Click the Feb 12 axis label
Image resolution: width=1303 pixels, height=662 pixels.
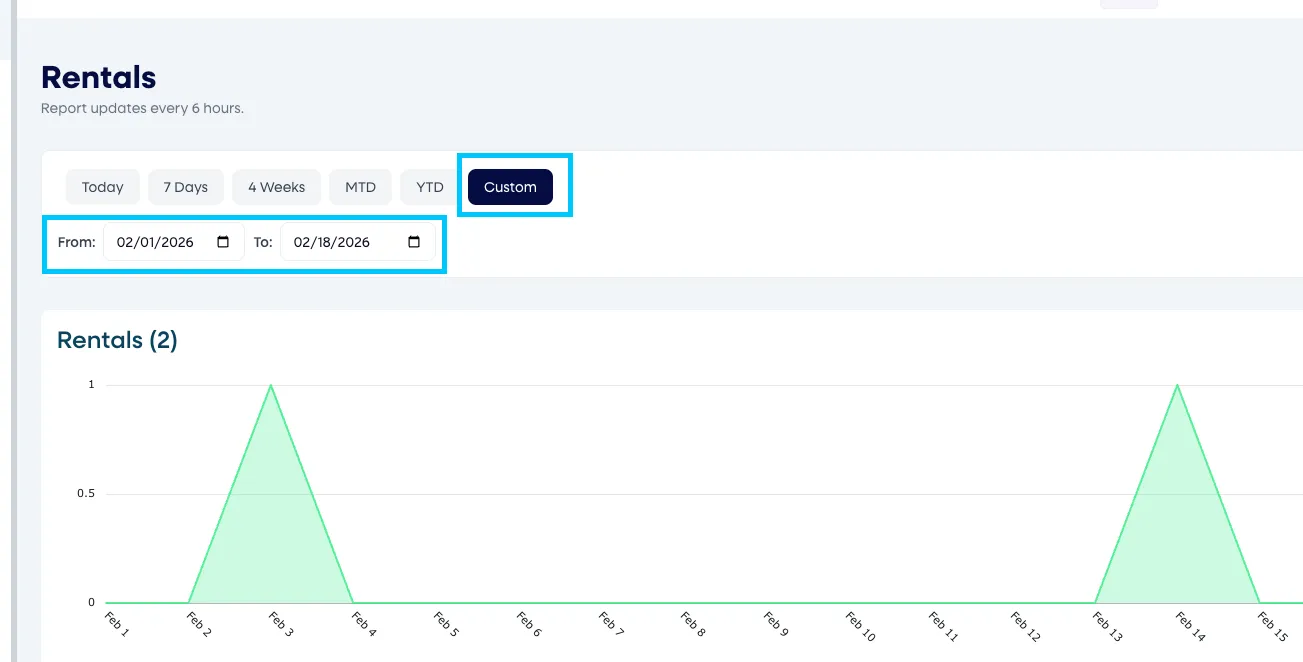point(1025,626)
